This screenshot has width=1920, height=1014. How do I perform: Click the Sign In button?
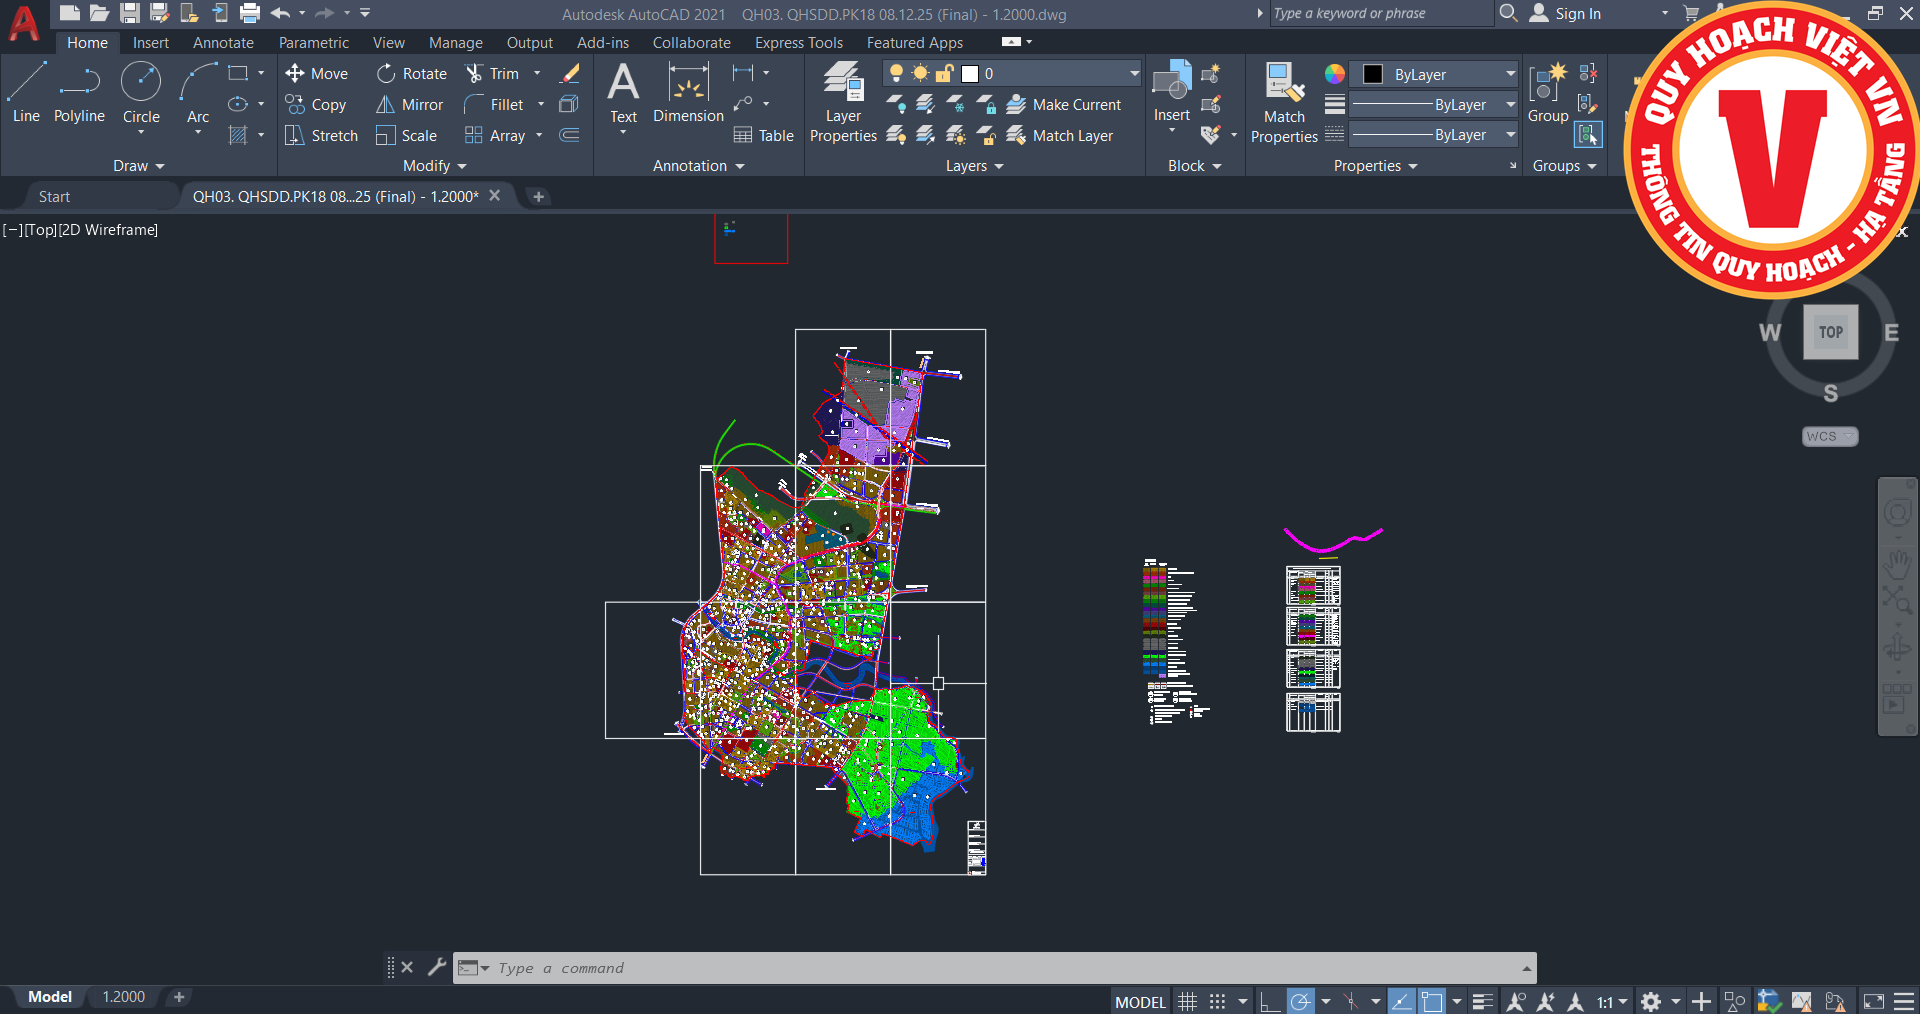click(x=1577, y=14)
